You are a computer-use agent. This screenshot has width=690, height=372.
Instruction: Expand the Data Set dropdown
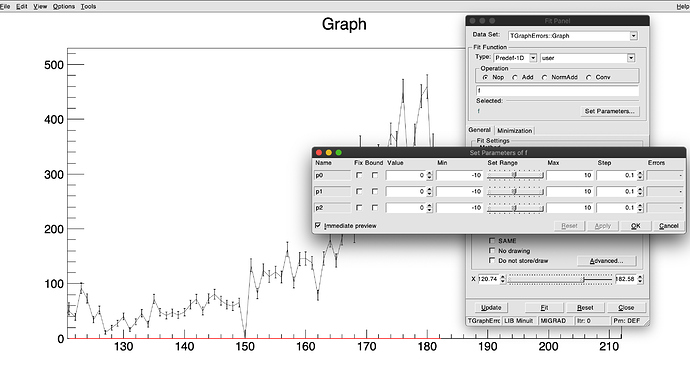point(633,36)
